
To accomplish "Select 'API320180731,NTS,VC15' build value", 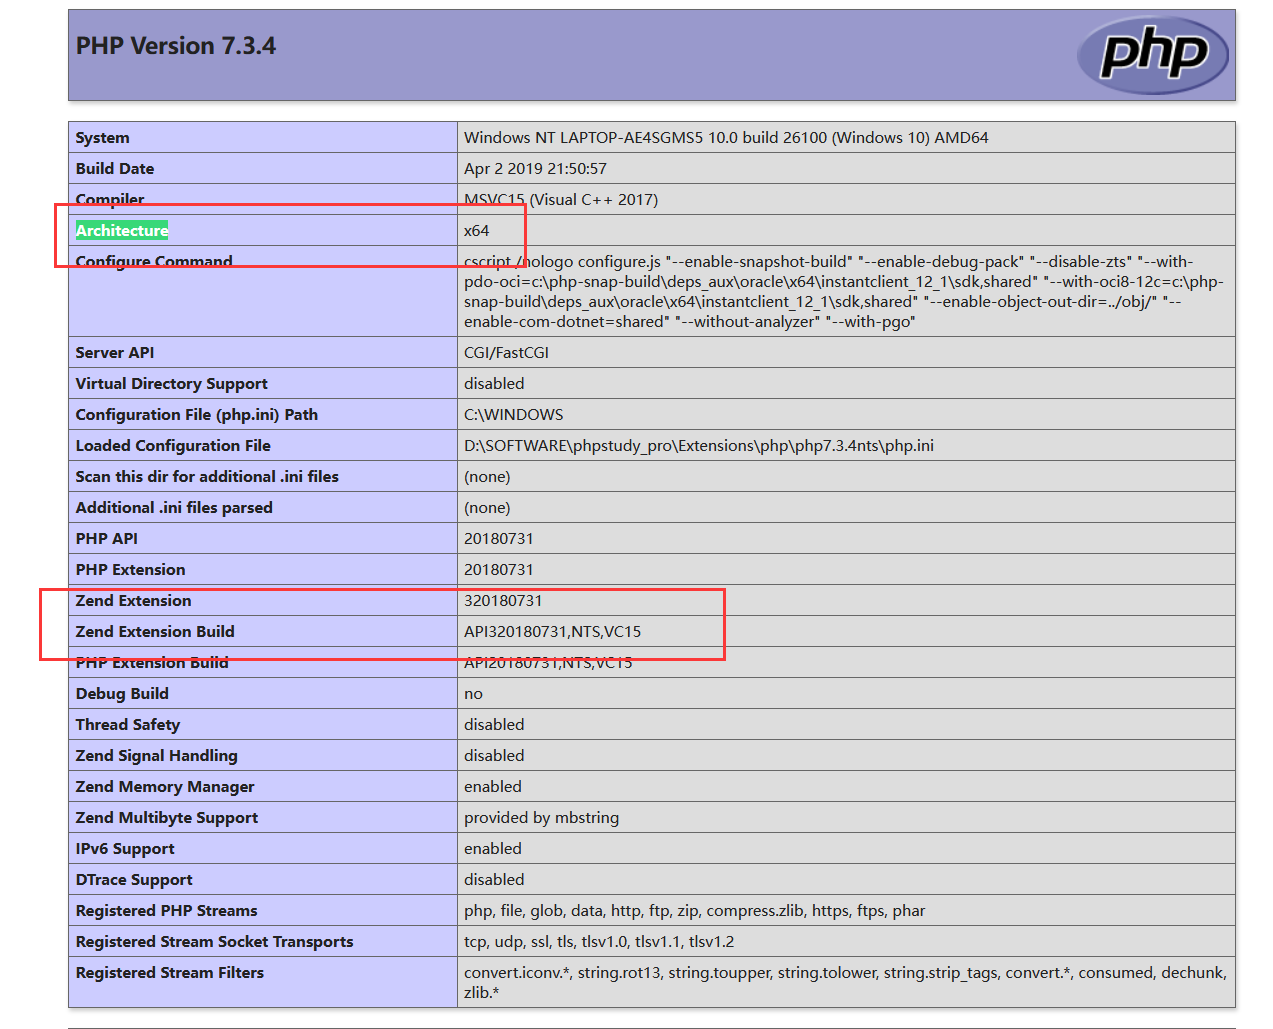I will click(x=553, y=632).
